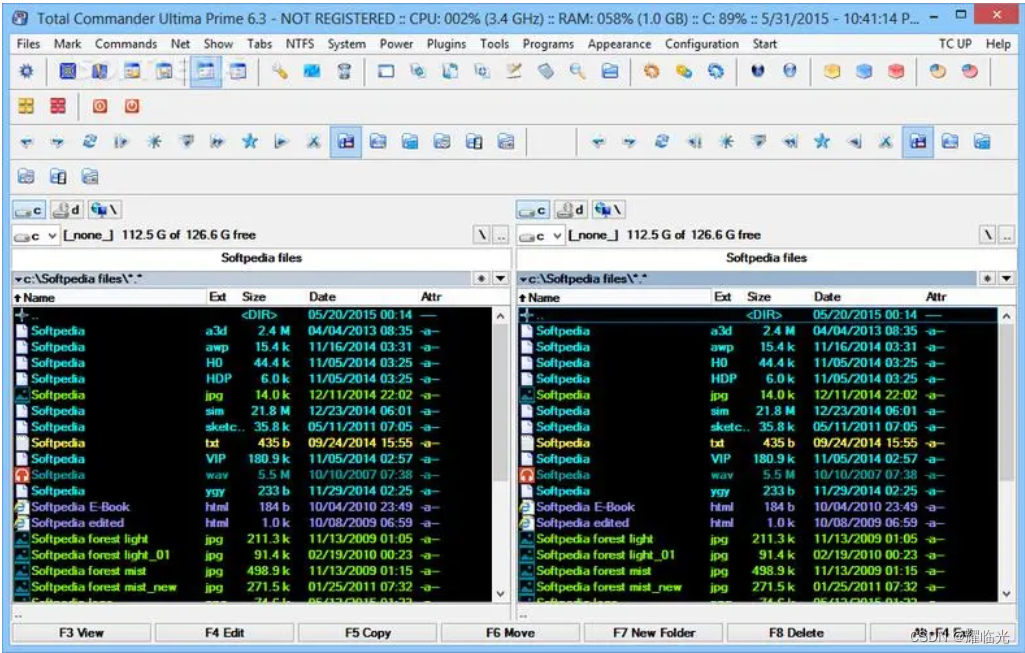Open the network drive button in the left panel
This screenshot has height=653, width=1025.
[x=105, y=210]
